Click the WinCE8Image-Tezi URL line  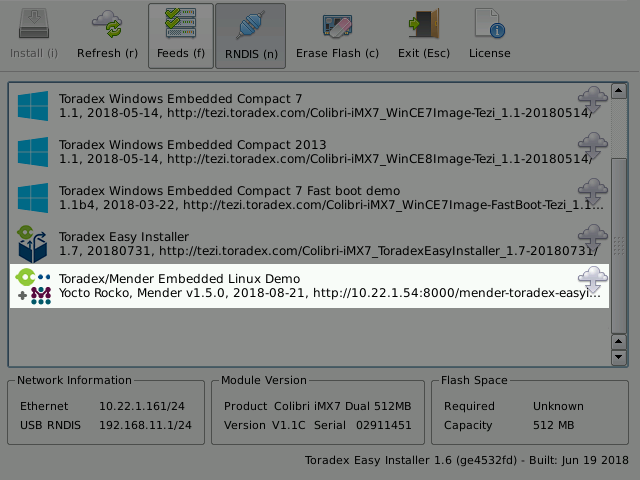point(325,159)
